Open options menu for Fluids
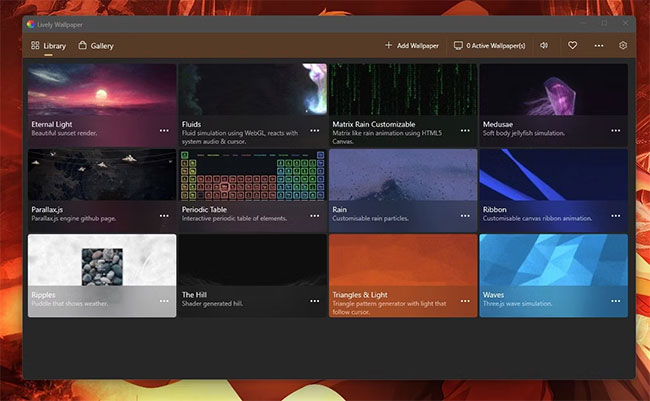This screenshot has height=401, width=650. coord(315,131)
